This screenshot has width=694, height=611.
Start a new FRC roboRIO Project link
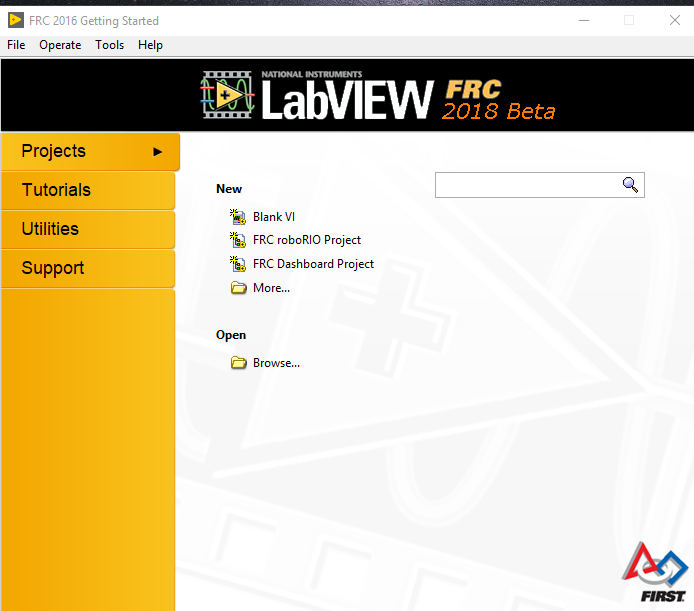click(307, 240)
